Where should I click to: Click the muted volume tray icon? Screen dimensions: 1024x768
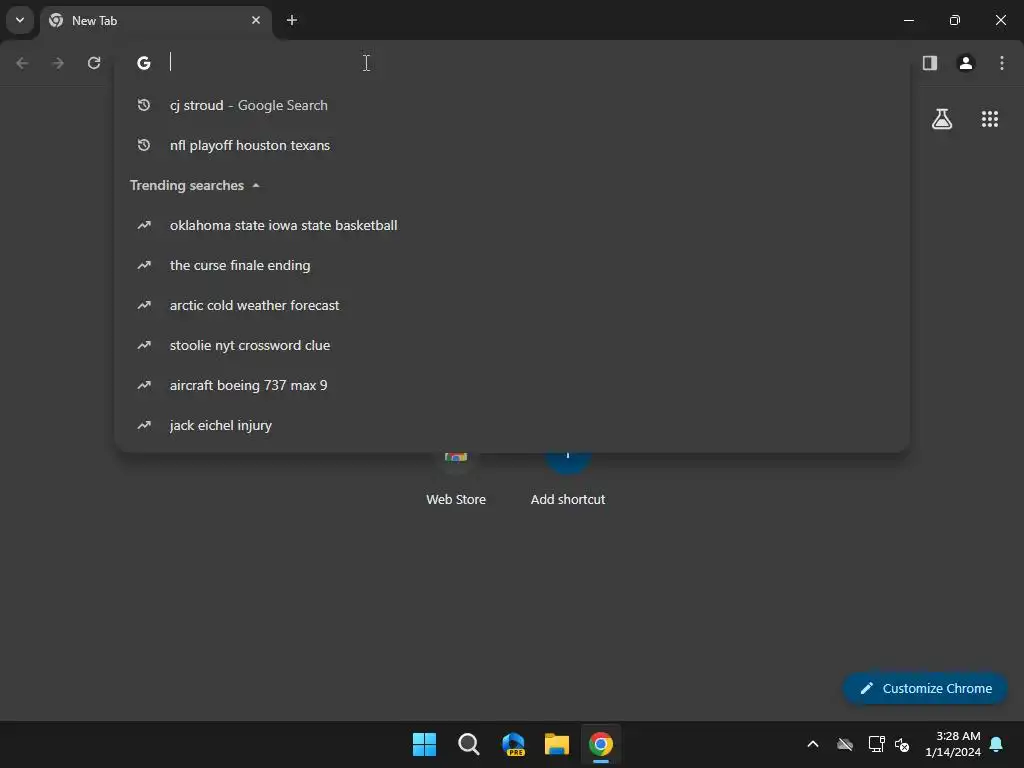903,744
